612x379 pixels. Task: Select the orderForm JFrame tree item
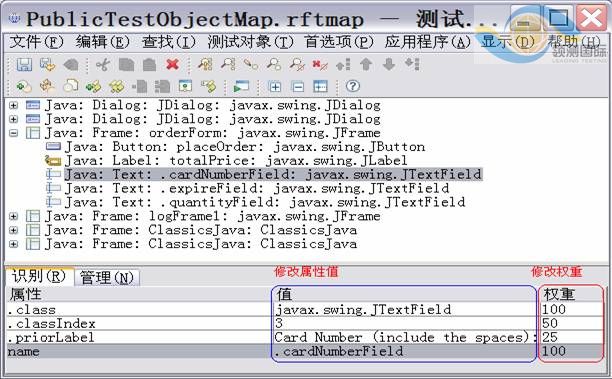click(212, 133)
